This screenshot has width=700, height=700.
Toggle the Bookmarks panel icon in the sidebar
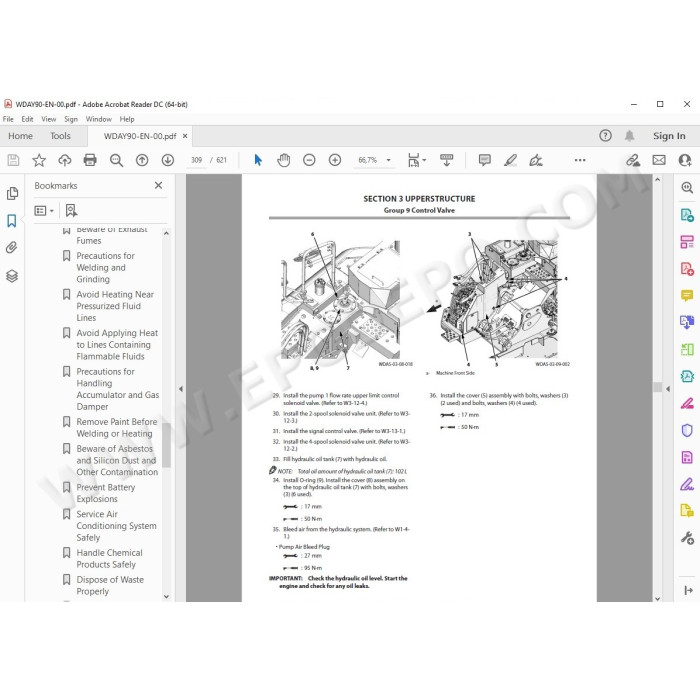(x=12, y=221)
